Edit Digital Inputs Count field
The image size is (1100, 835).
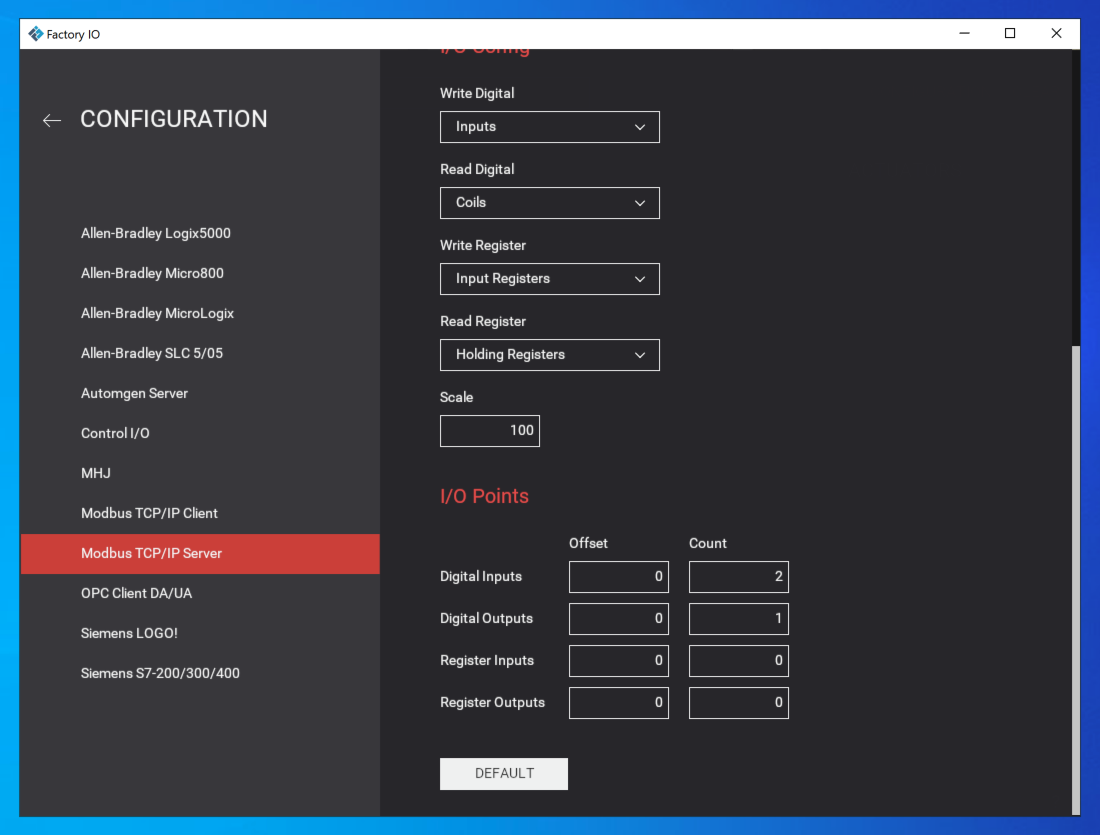click(739, 577)
